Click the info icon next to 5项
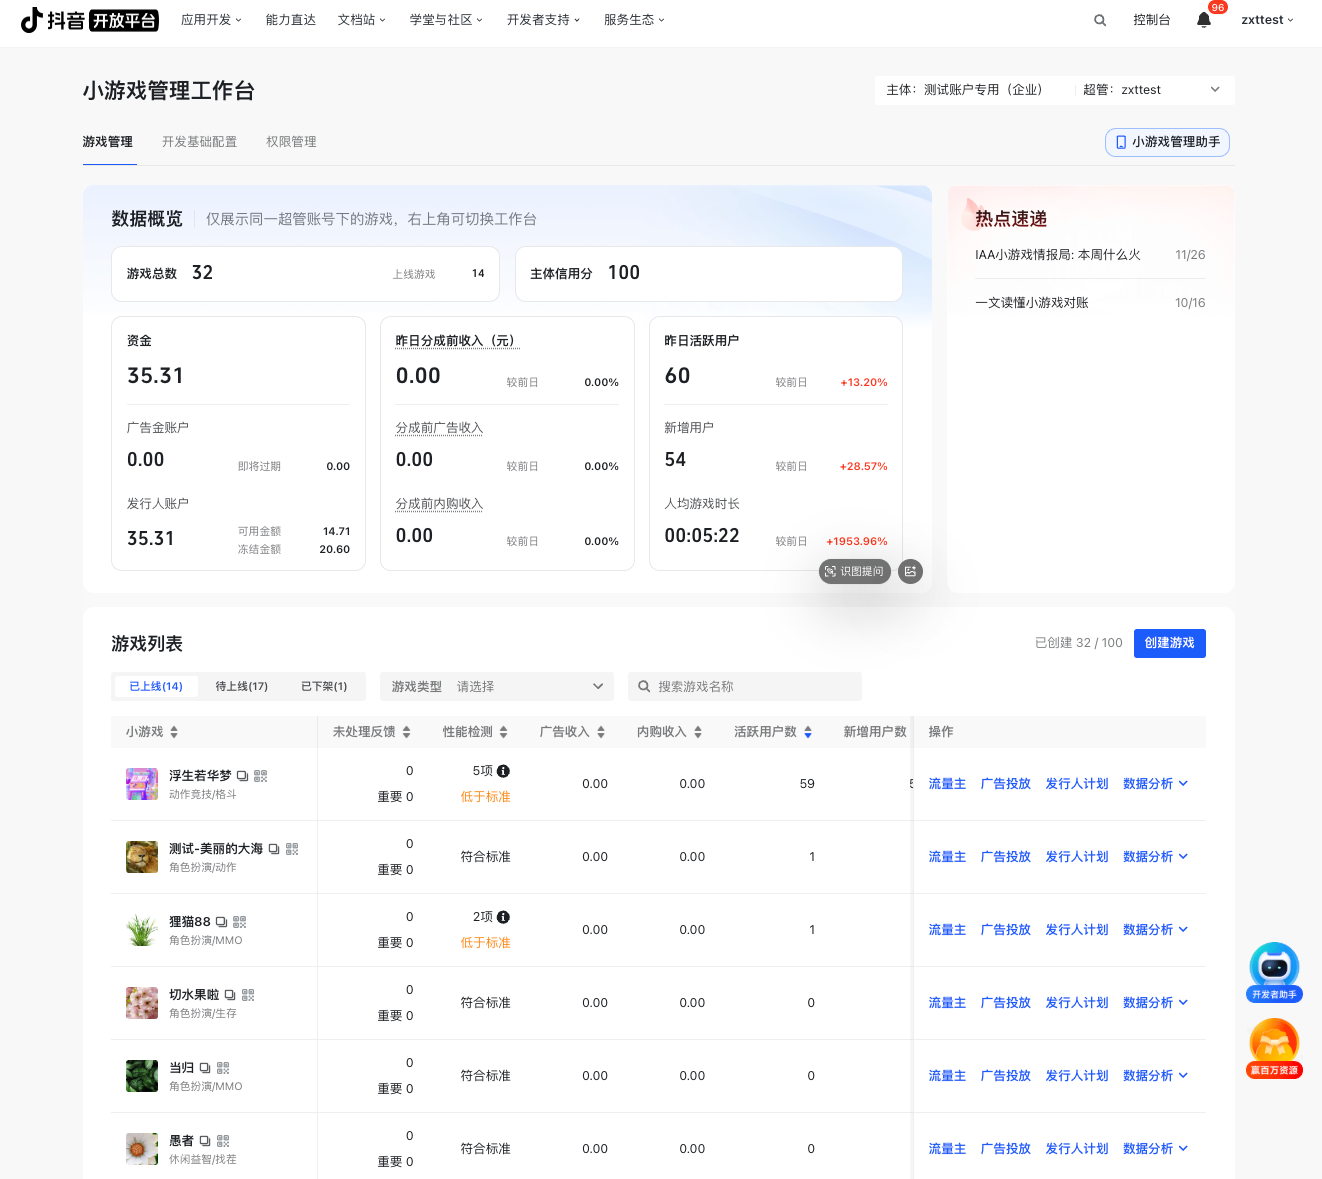The height and width of the screenshot is (1179, 1322). [x=503, y=771]
